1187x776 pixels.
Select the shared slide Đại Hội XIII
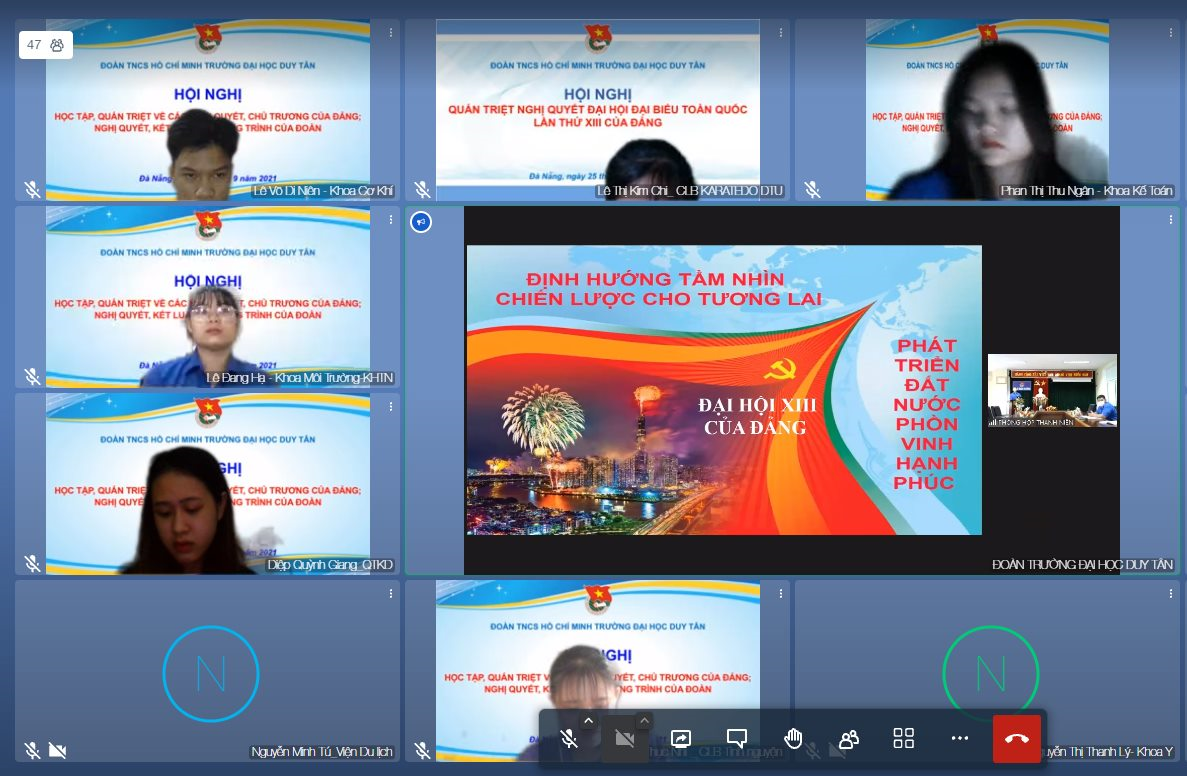[724, 390]
